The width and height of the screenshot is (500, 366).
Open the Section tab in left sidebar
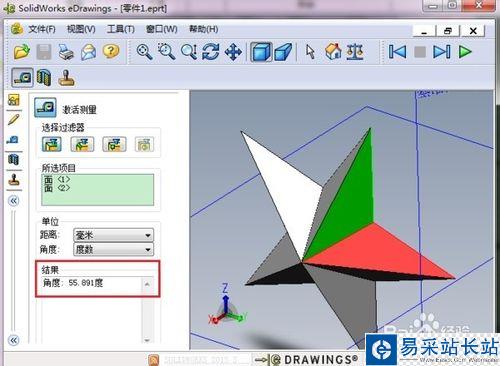(13, 159)
